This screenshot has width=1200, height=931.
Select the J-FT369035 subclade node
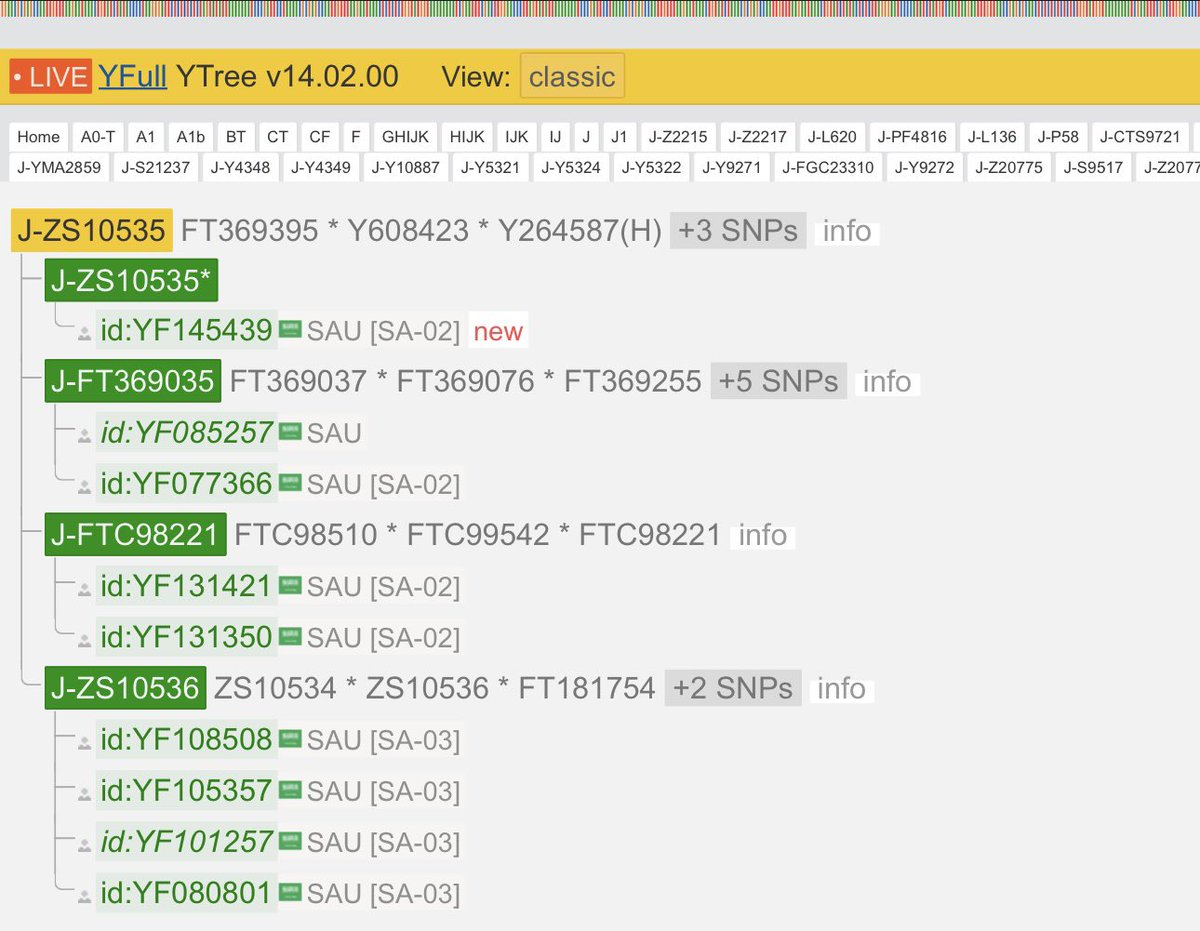[132, 382]
